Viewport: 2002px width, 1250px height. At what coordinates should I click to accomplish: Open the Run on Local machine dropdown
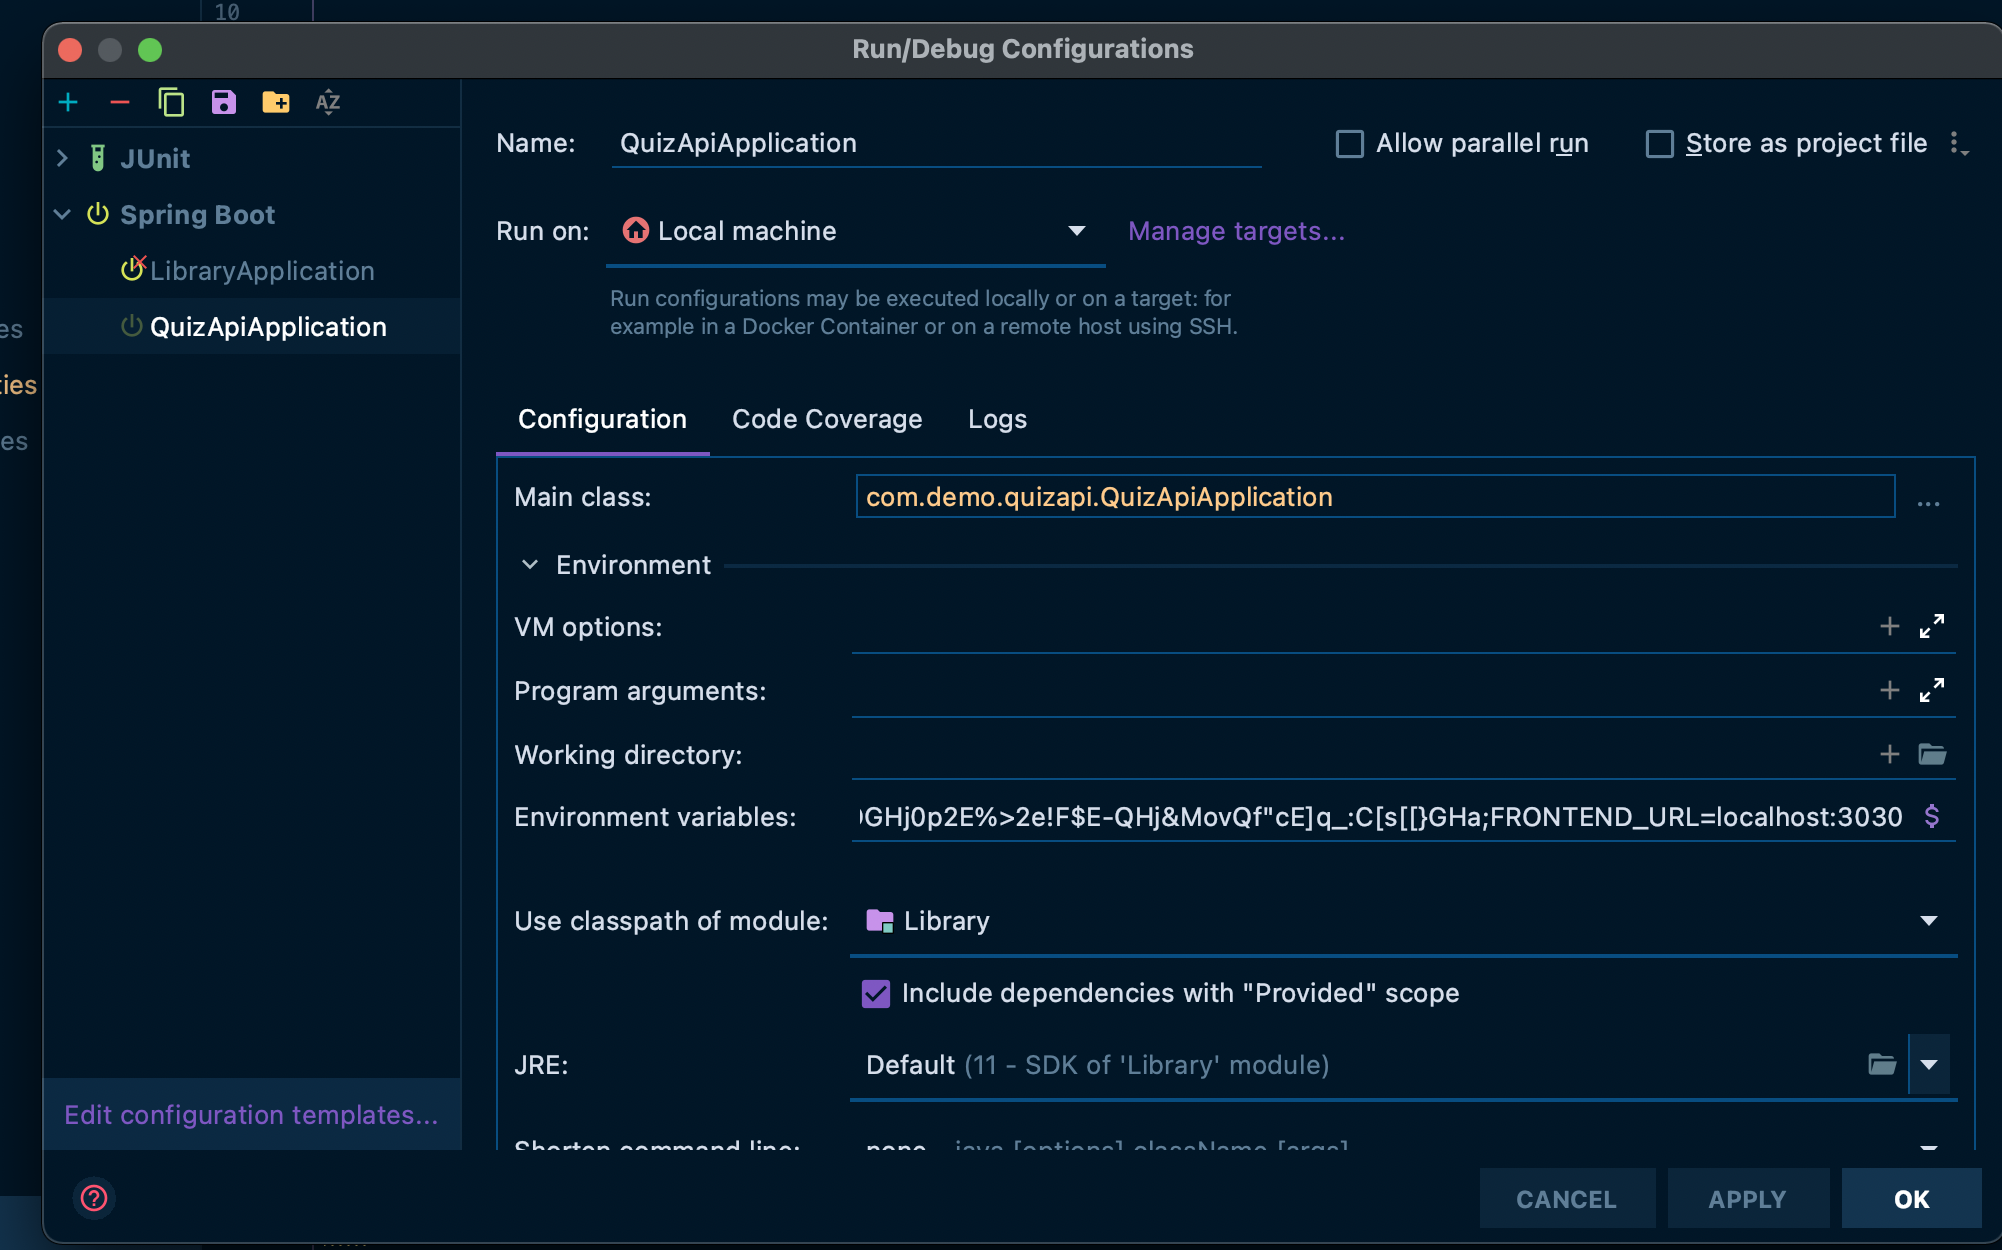pos(1076,231)
